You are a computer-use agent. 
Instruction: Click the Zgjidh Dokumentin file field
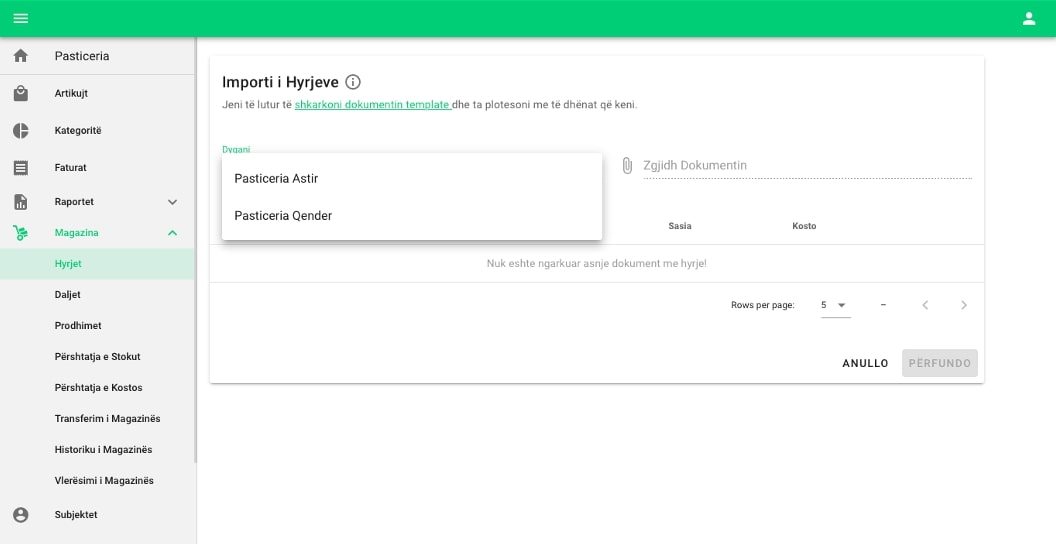coord(805,166)
